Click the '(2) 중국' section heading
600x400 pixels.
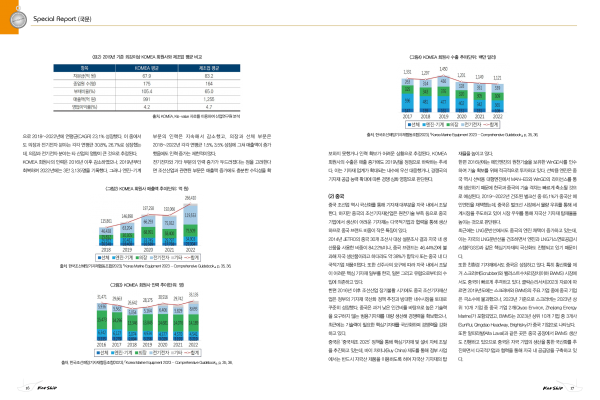pyautogui.click(x=336, y=196)
